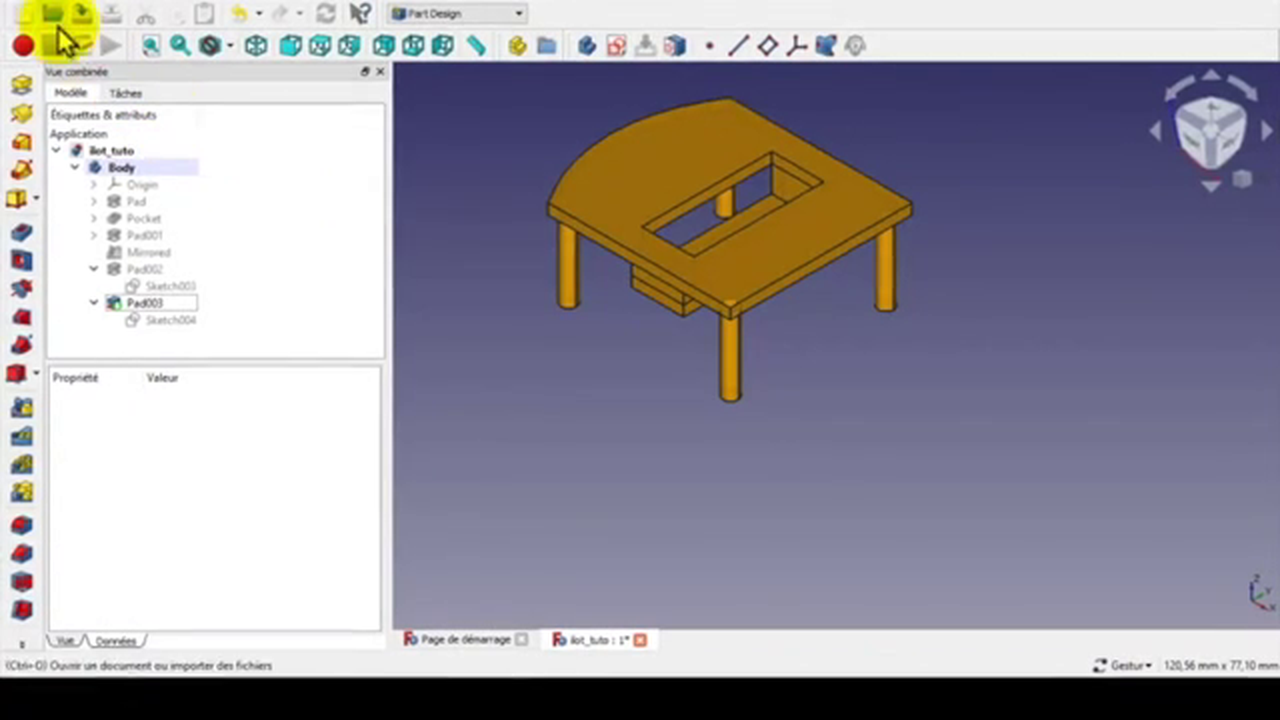Click the Refresh/recompute document icon

[326, 13]
